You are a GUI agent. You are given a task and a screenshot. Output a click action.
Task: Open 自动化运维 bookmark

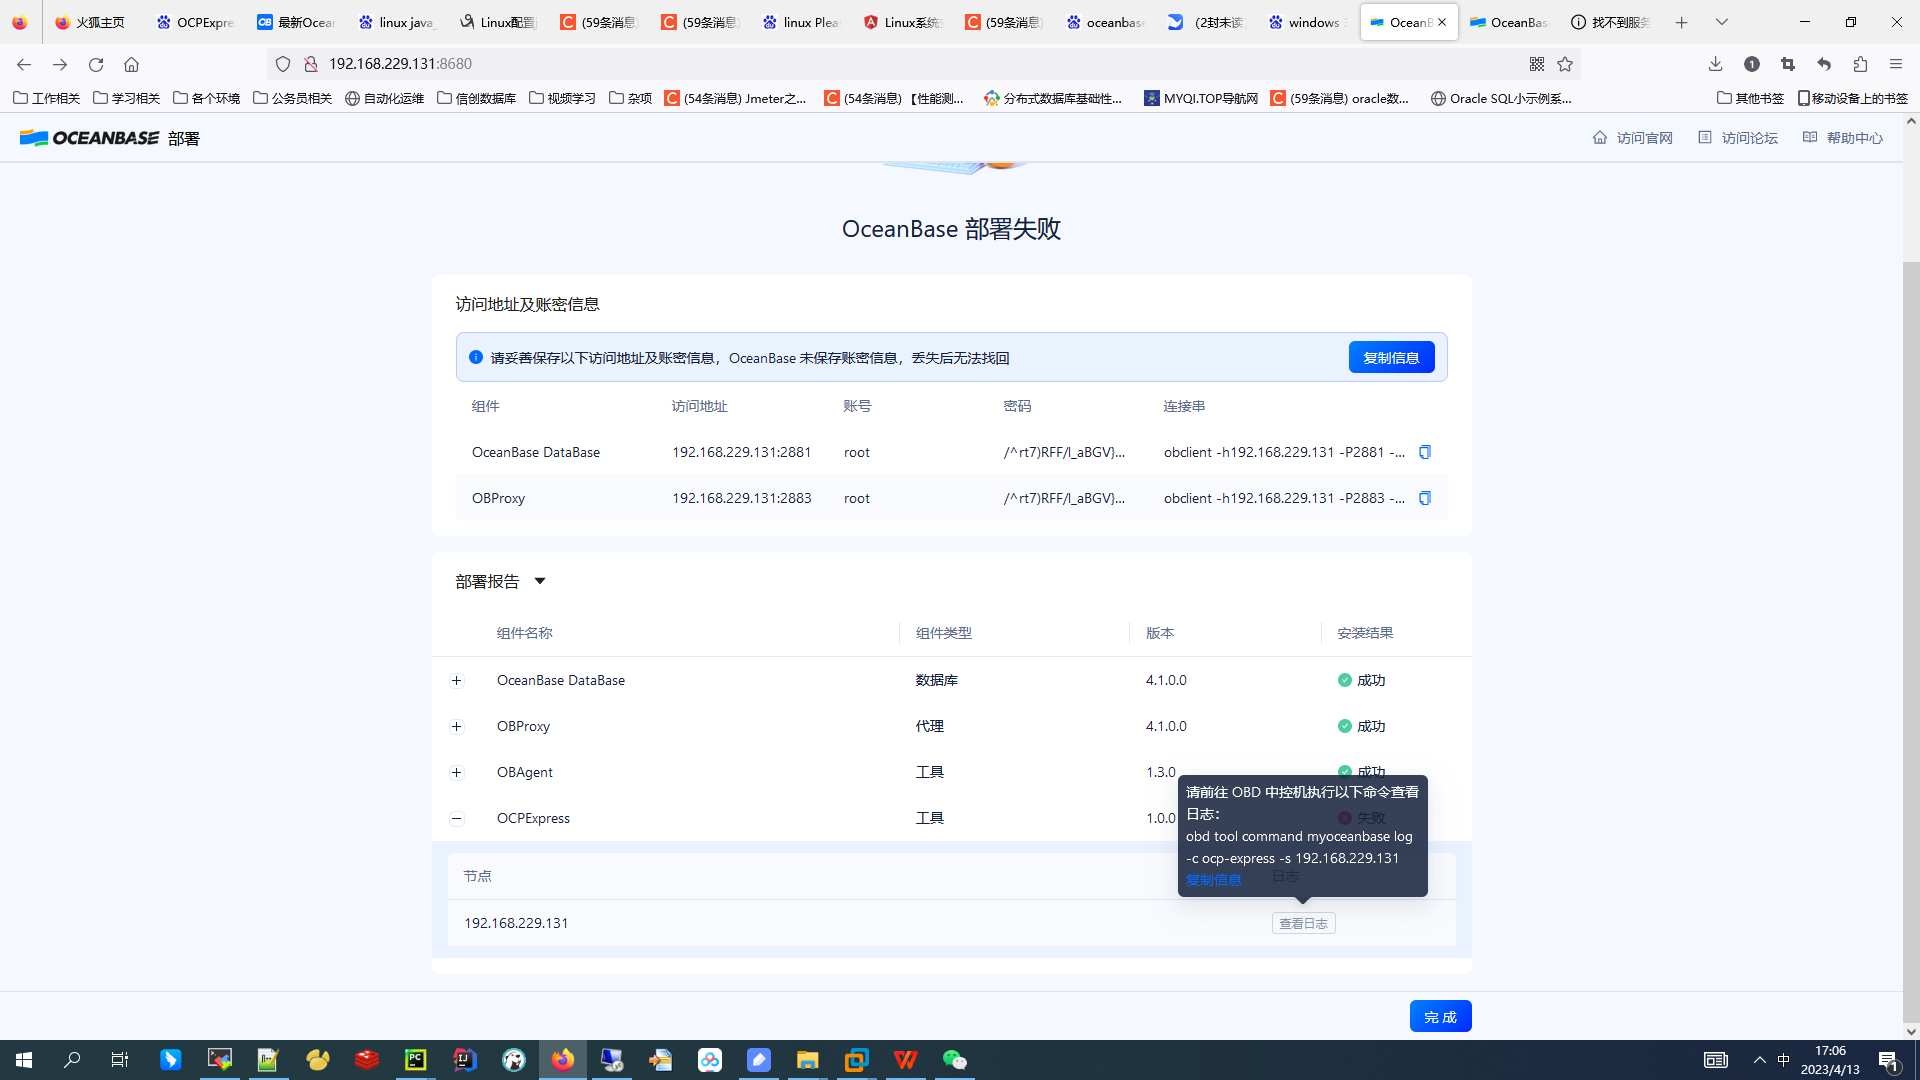point(385,98)
